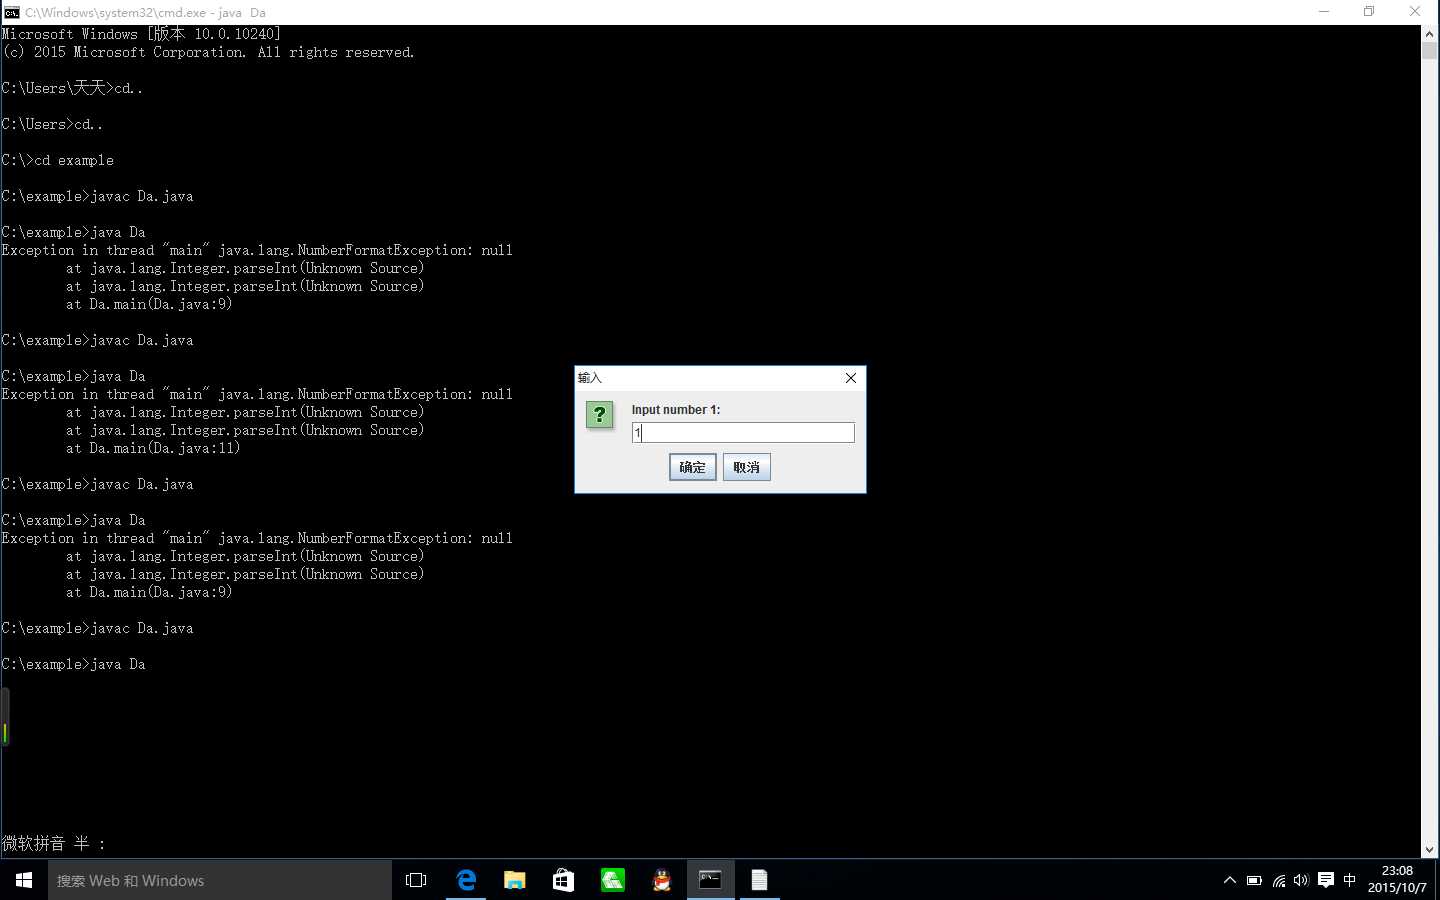The image size is (1440, 900).
Task: Click the 输入 dialog title bar text
Action: click(x=590, y=378)
